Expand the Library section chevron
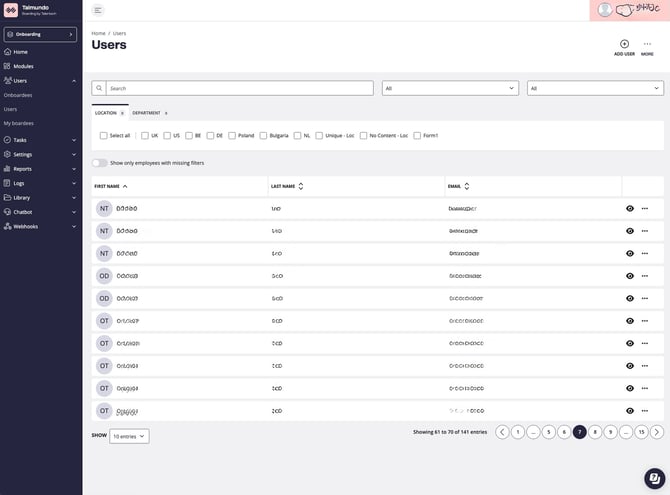 [74, 198]
